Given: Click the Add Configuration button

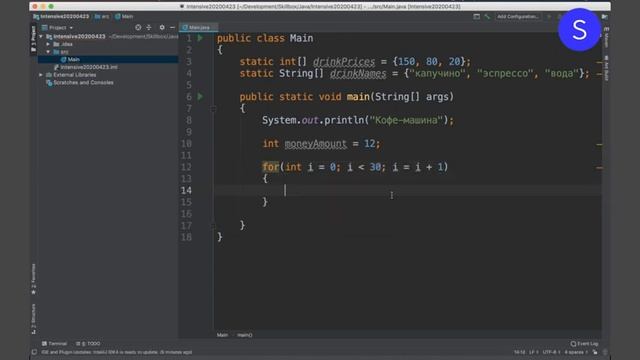Looking at the screenshot, I should pos(518,17).
